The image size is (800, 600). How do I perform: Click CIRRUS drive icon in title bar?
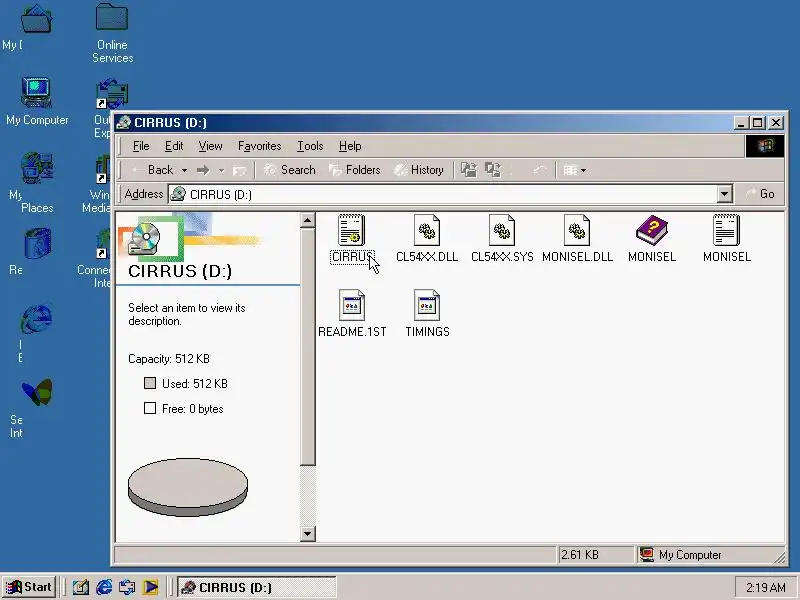[123, 122]
